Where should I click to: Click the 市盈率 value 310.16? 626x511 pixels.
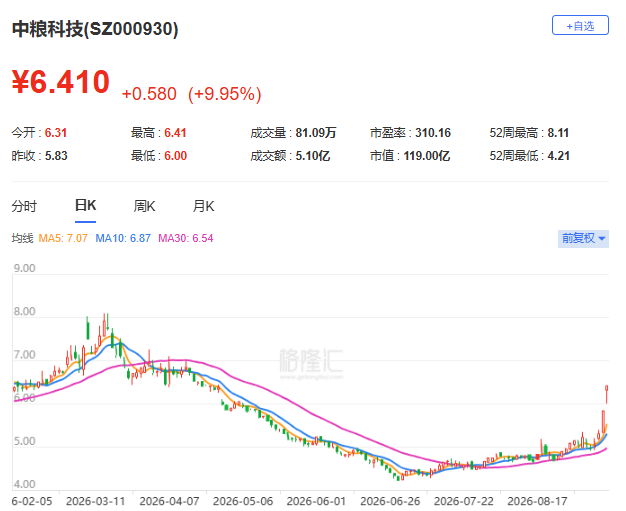coord(433,133)
